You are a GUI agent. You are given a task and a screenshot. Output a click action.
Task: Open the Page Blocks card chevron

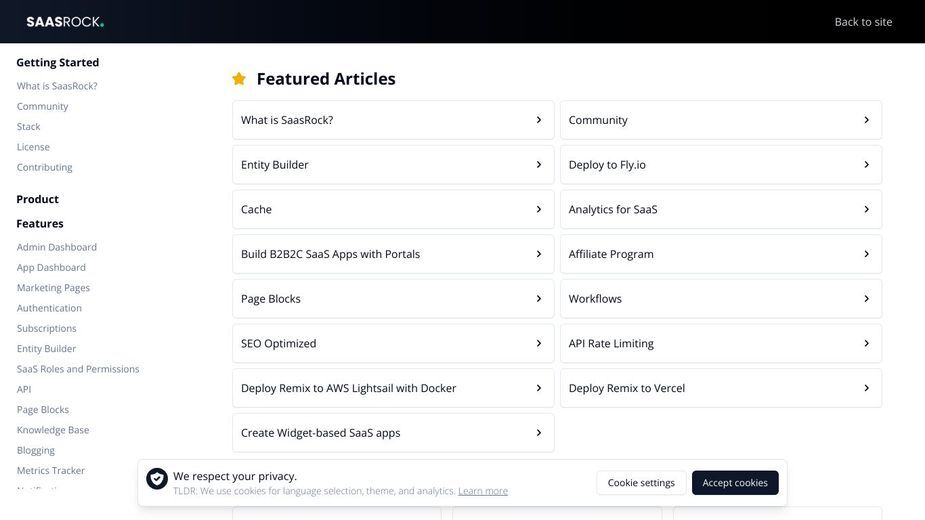coord(539,299)
